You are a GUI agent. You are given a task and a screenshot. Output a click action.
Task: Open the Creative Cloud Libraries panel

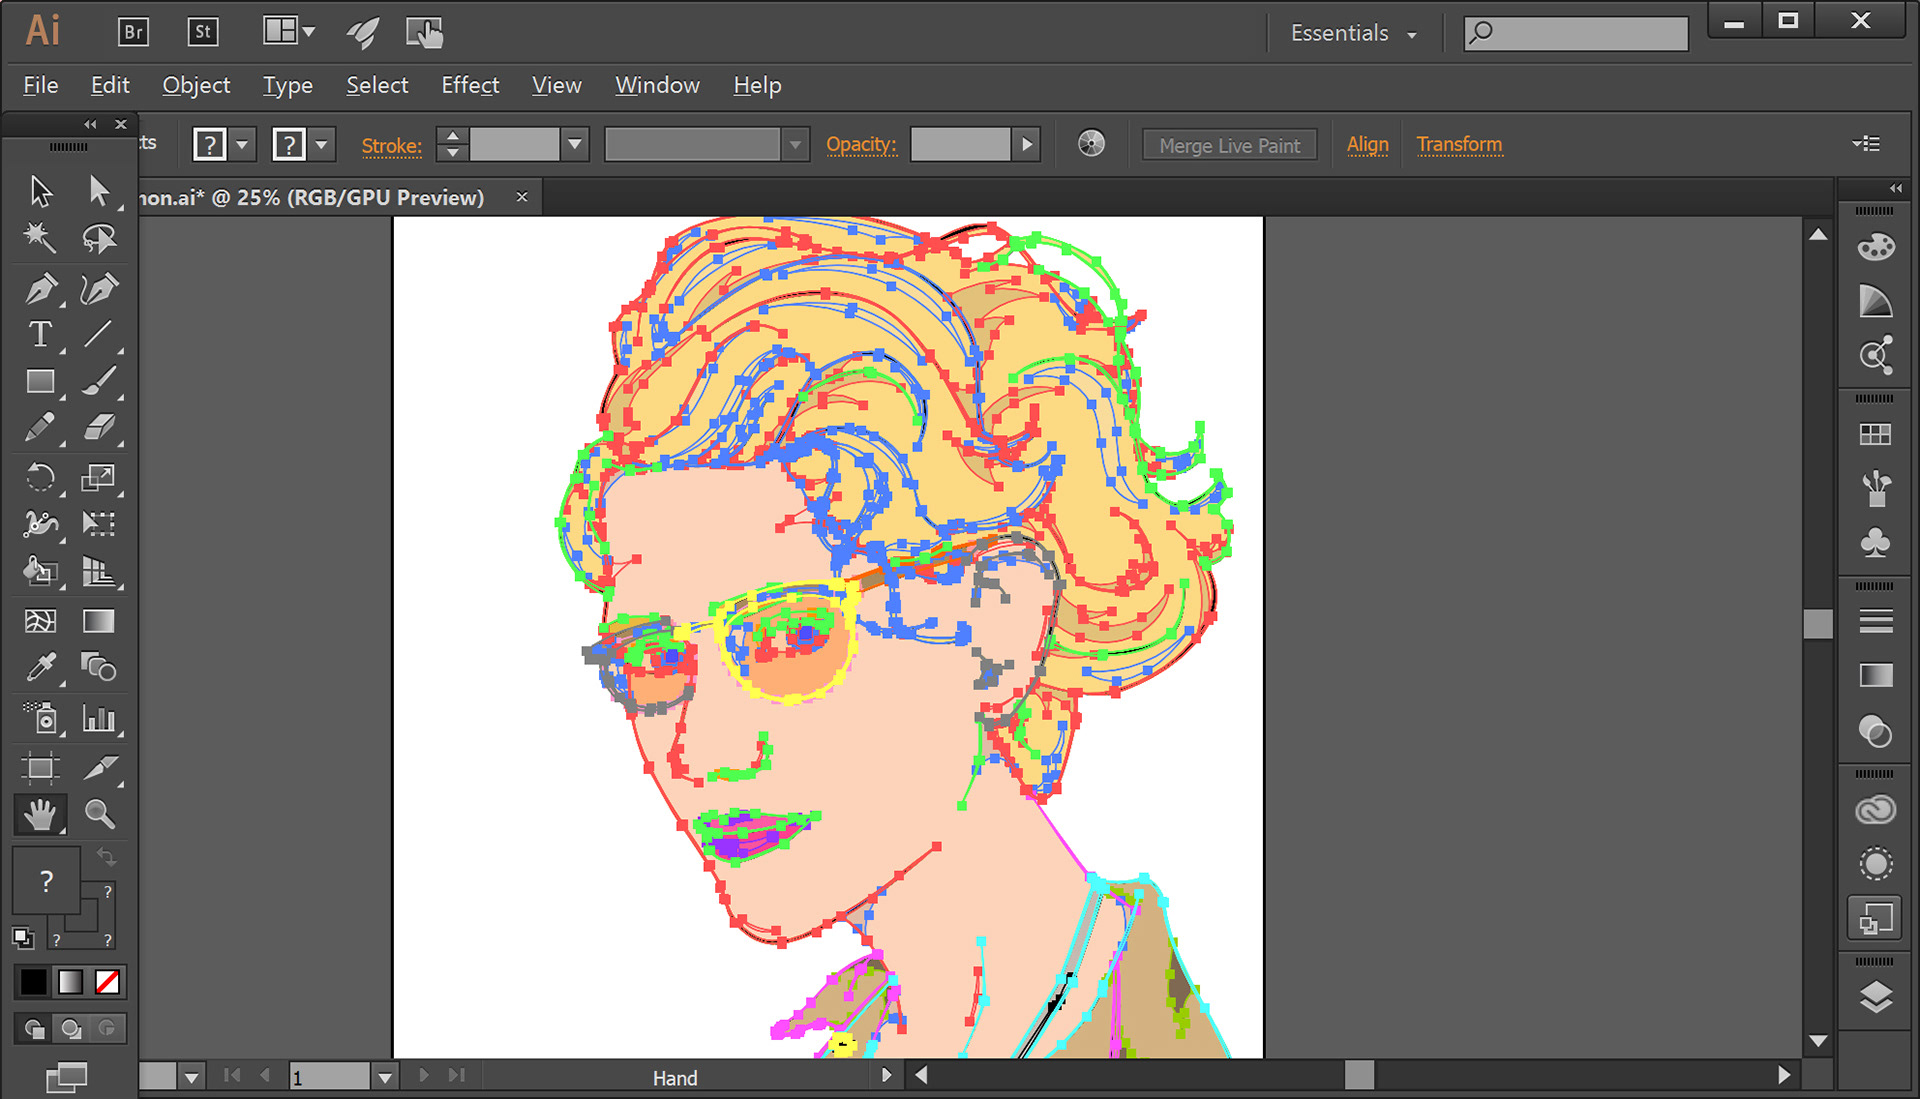[x=1876, y=810]
